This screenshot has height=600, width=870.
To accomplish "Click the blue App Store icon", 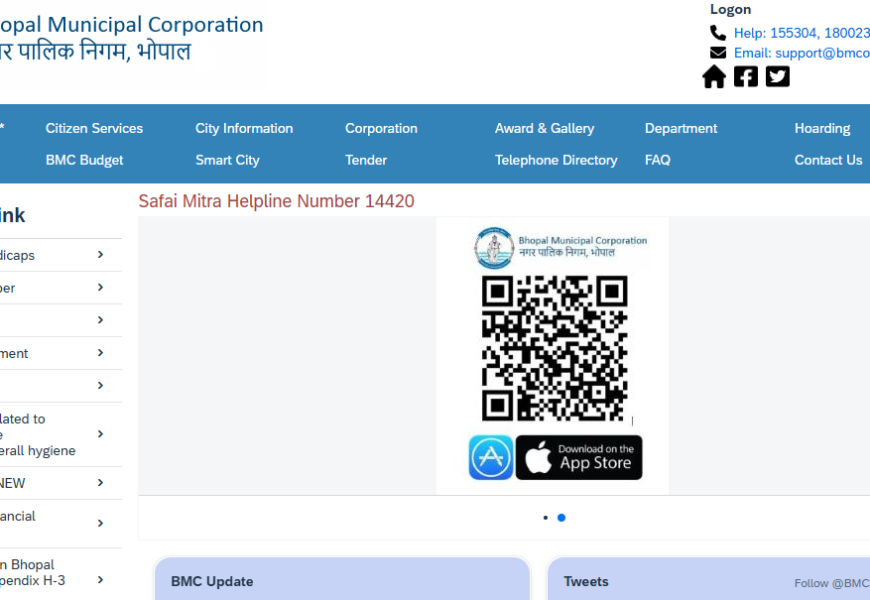I will point(491,457).
